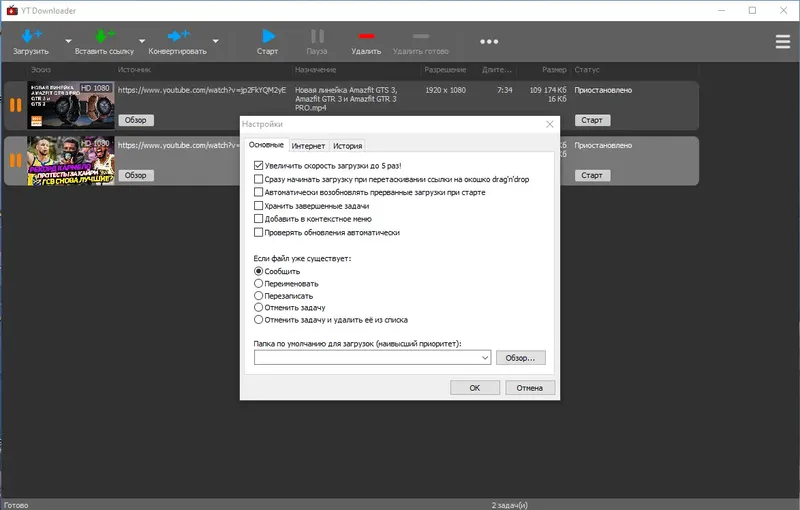Enable Автоматически возобновлять прерванные загрузки
The image size is (800, 510).
pos(258,192)
